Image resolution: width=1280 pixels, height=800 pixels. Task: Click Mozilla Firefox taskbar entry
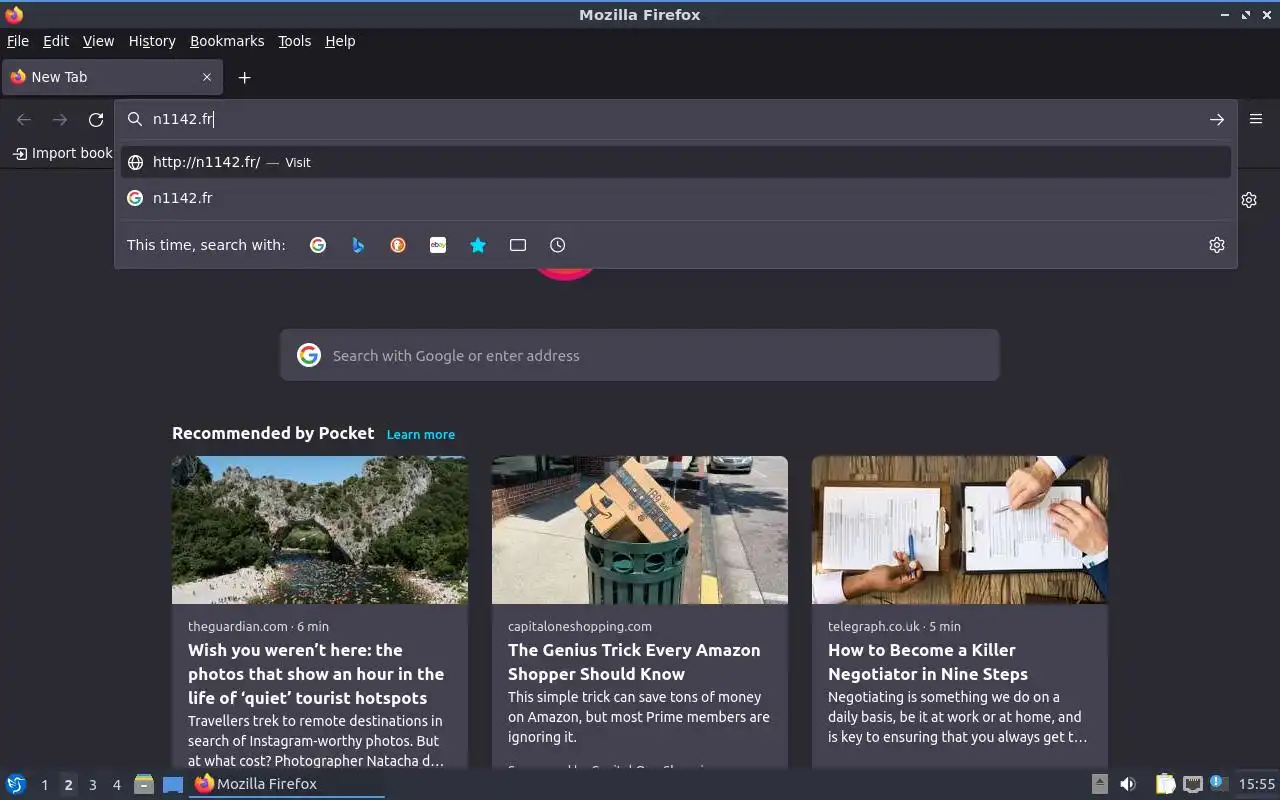click(x=287, y=784)
